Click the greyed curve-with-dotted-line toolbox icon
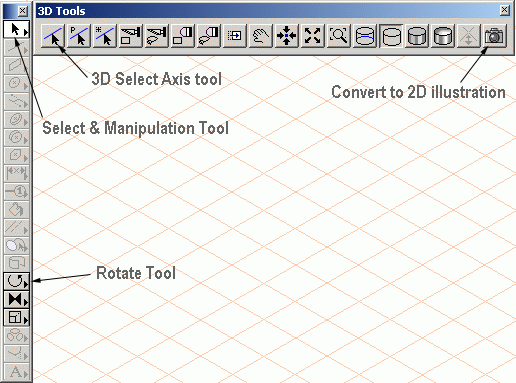The image size is (516, 383). (x=16, y=353)
